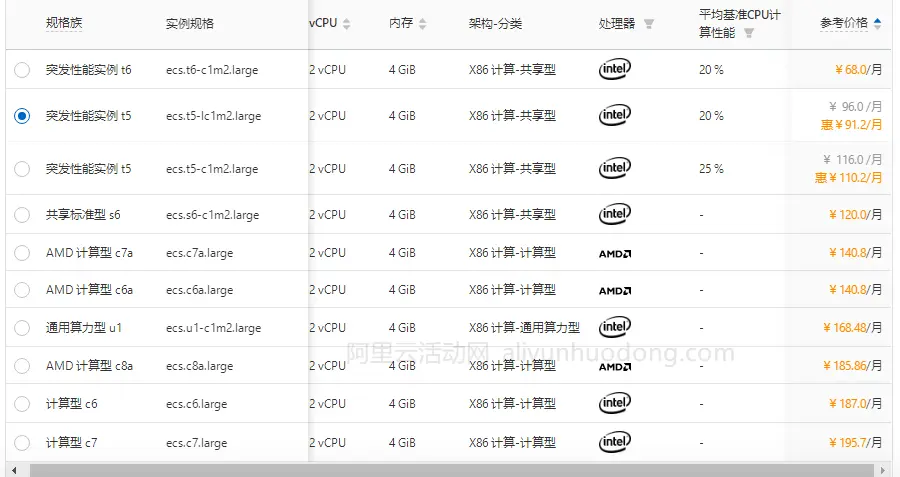Click the discounted 惠¥91.2/月 price
Screen dimensions: 900x477
(x=851, y=125)
